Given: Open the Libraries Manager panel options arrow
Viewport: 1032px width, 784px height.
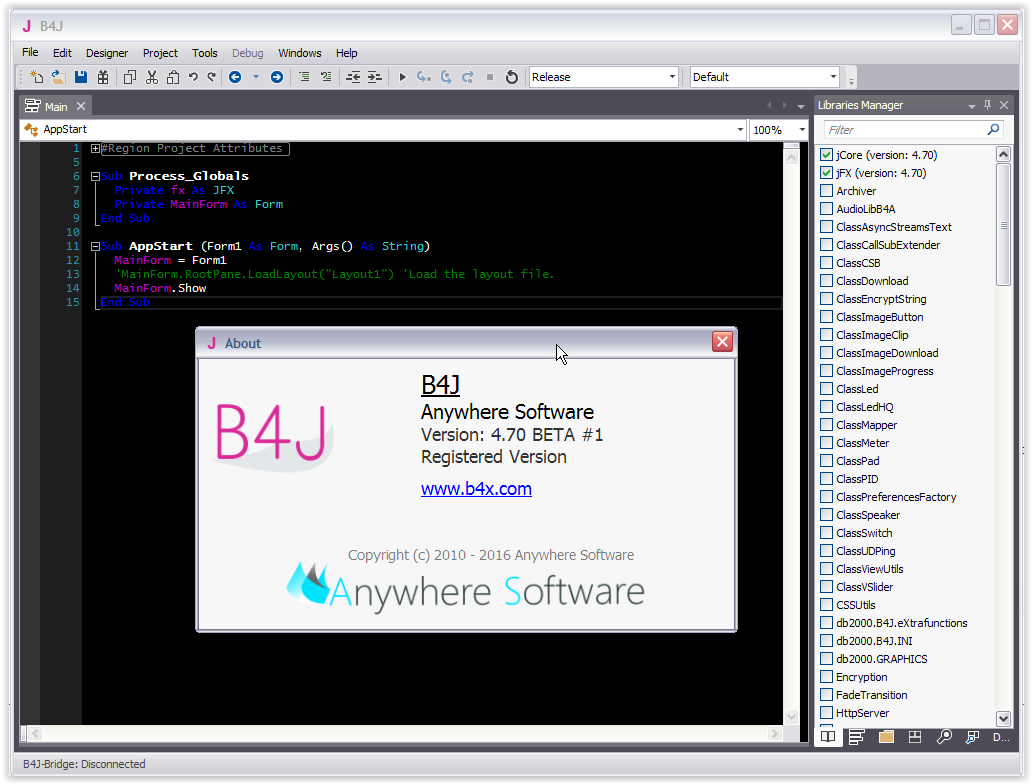Looking at the screenshot, I should tap(971, 105).
